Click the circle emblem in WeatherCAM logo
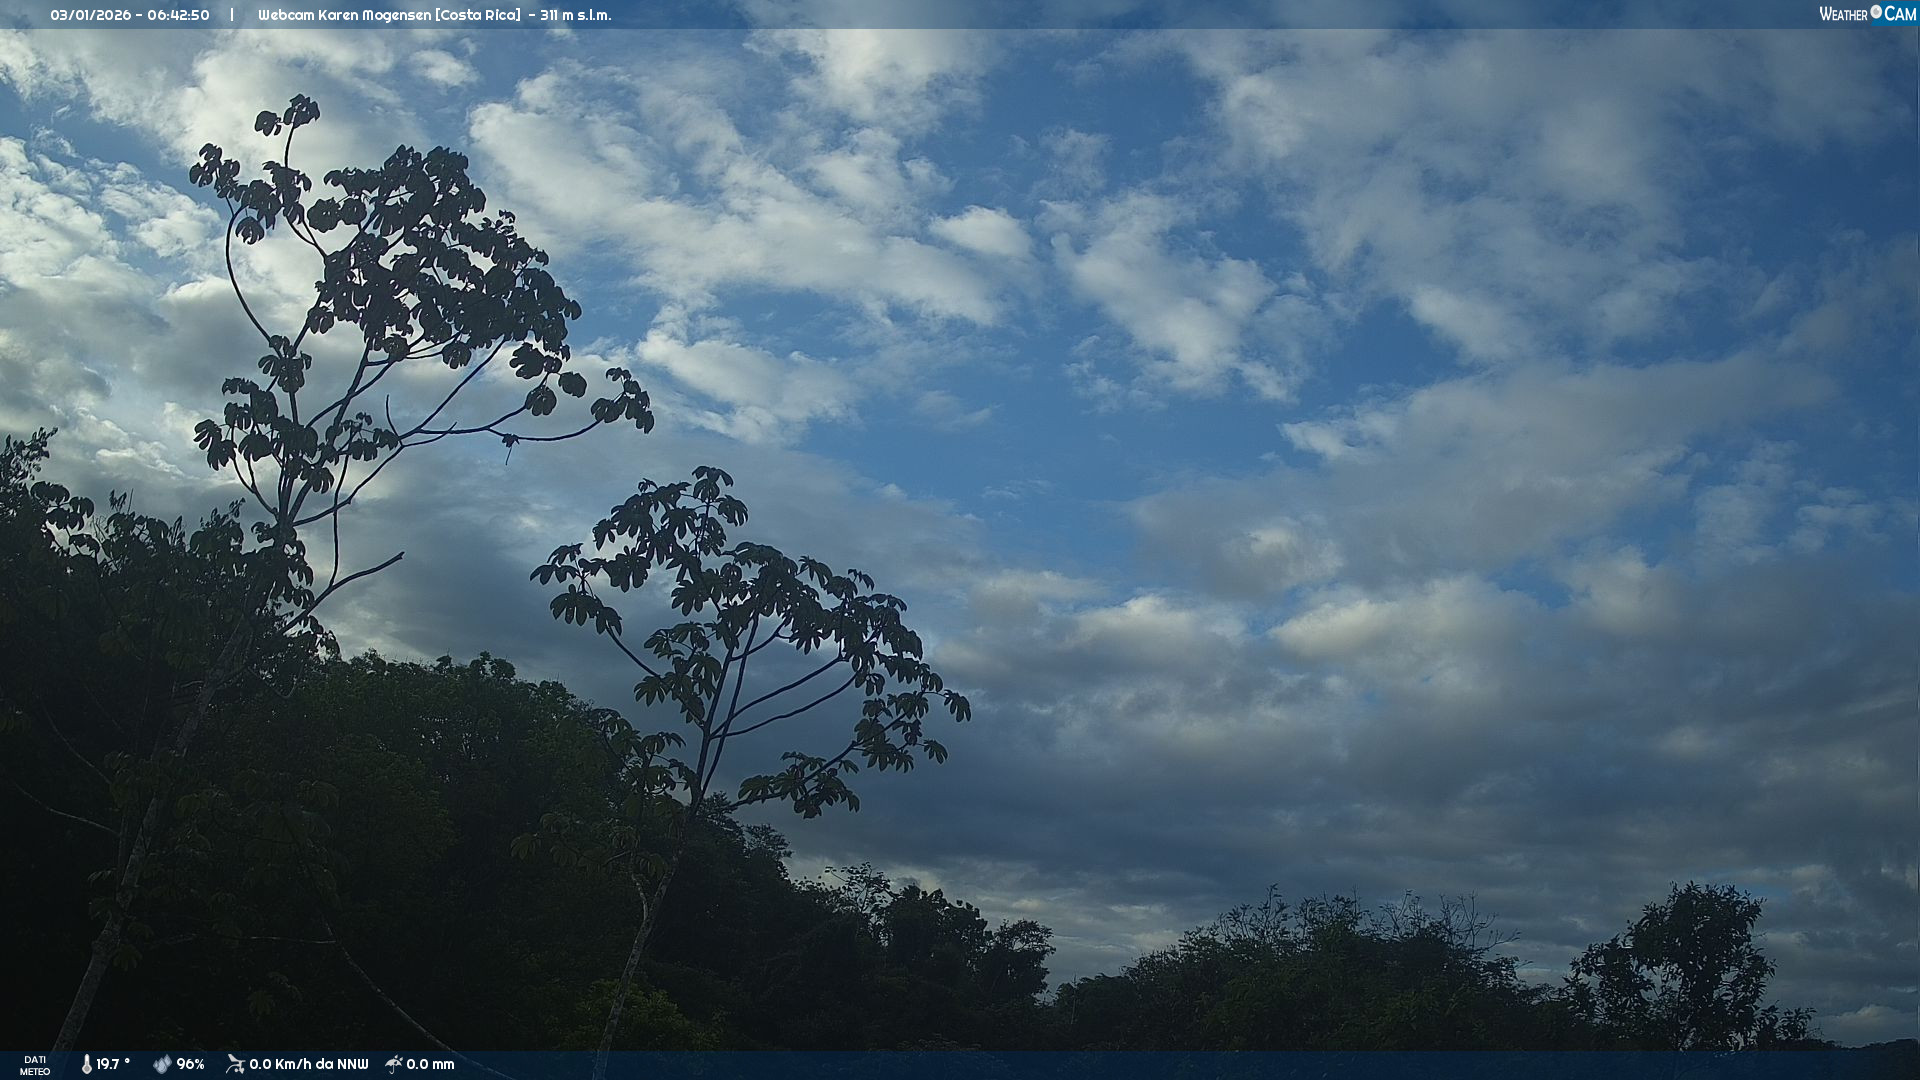The width and height of the screenshot is (1920, 1080). [1876, 12]
